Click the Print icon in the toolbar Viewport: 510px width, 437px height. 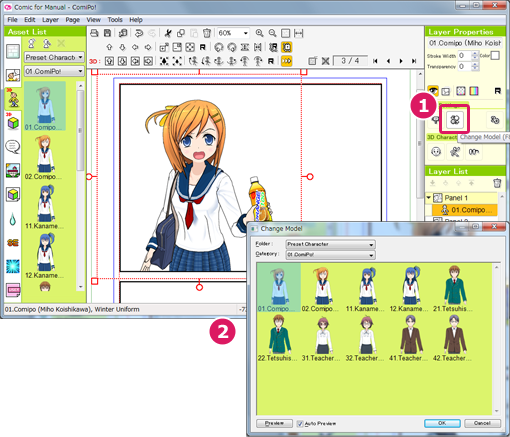(x=95, y=33)
